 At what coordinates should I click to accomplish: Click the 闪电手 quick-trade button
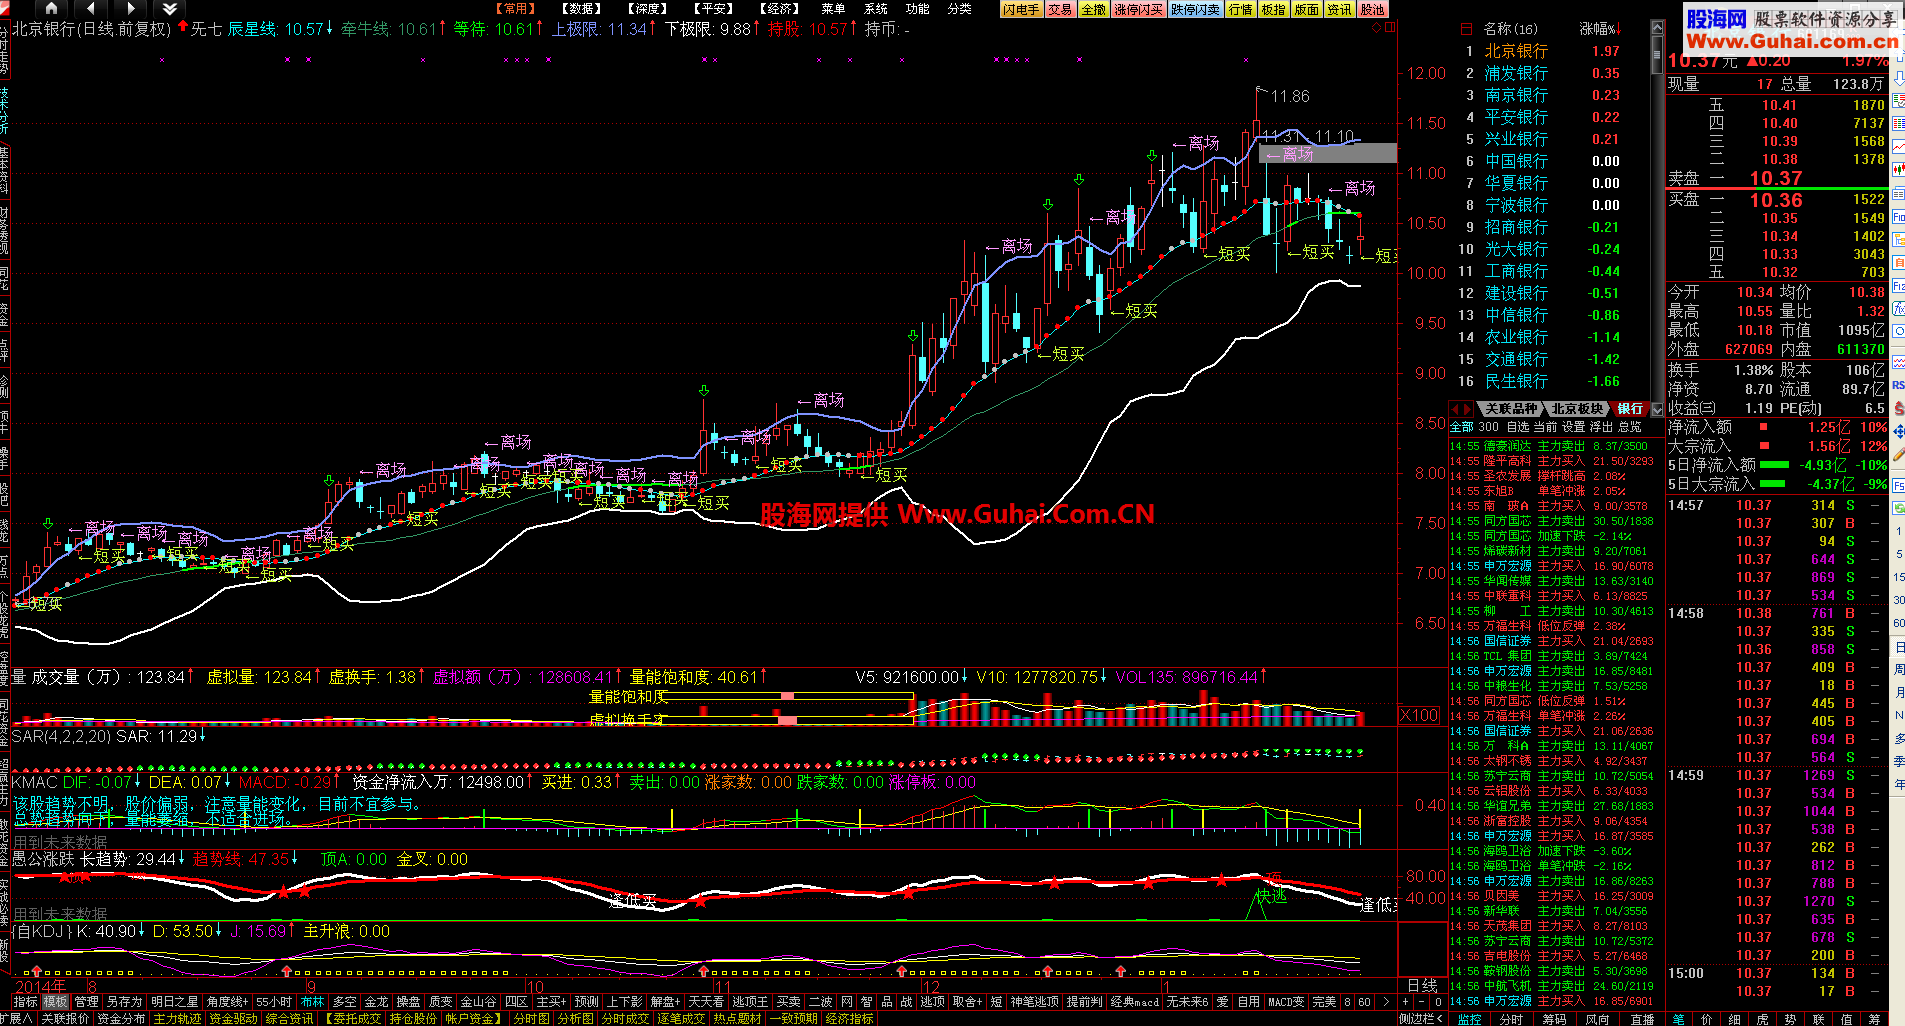pyautogui.click(x=1021, y=9)
